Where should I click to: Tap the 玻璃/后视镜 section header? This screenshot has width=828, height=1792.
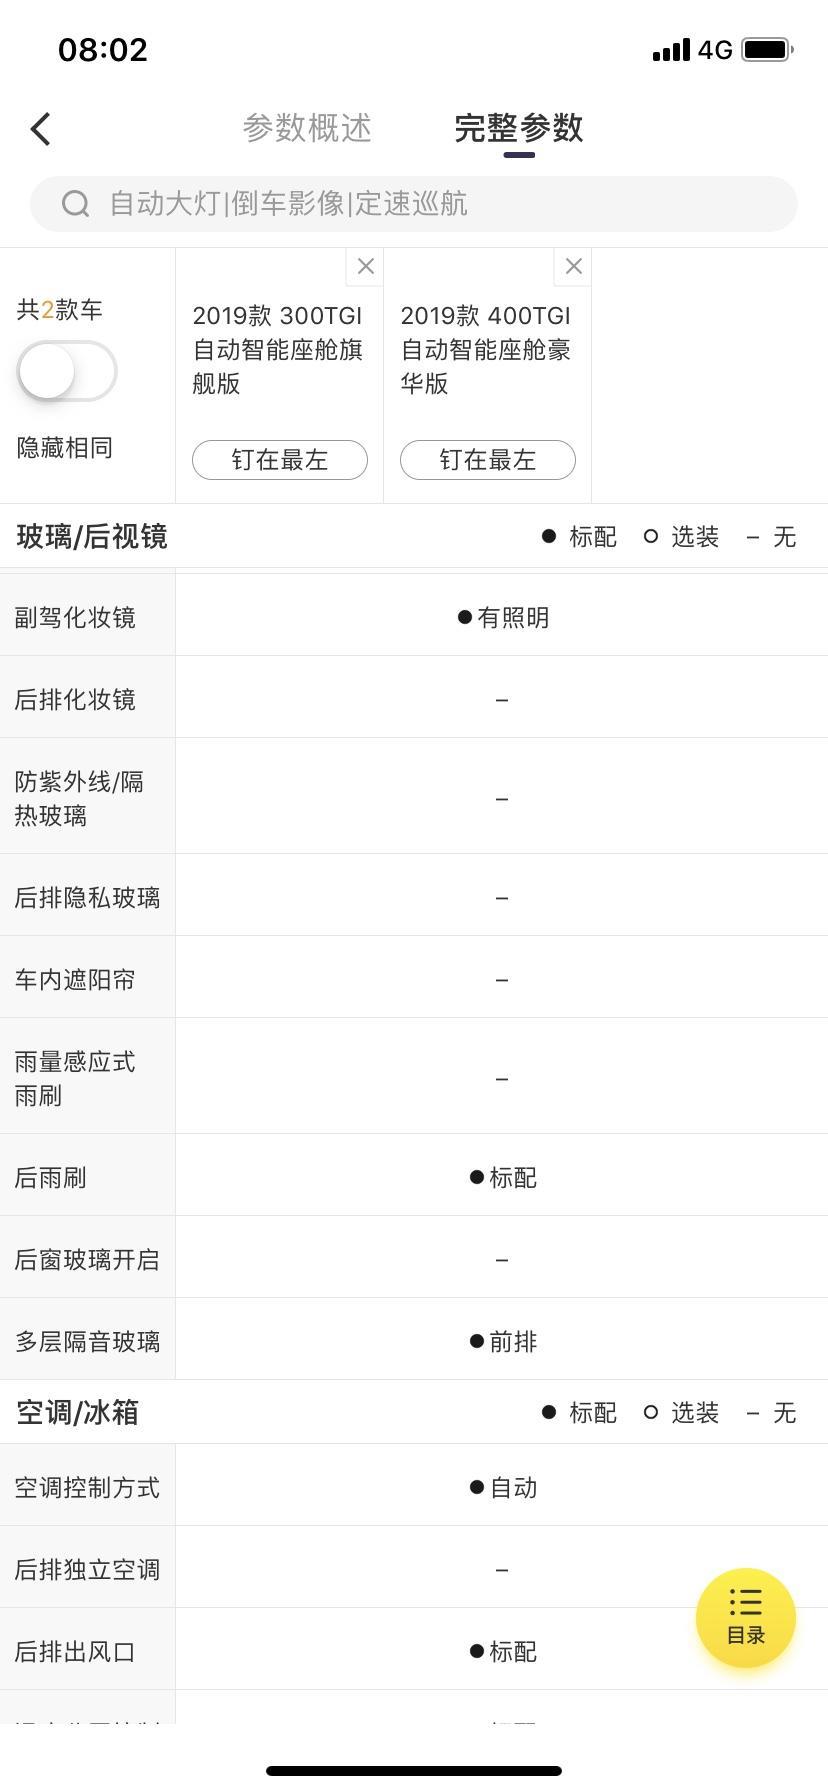tap(92, 537)
